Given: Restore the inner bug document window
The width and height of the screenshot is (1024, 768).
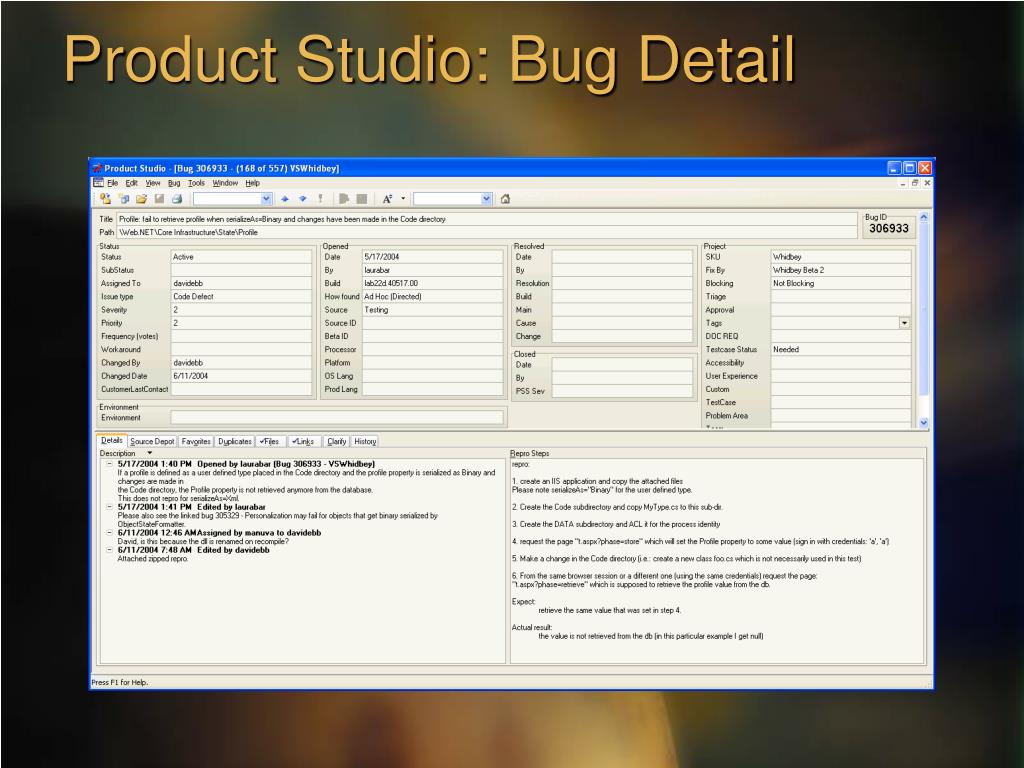Looking at the screenshot, I should tap(915, 184).
